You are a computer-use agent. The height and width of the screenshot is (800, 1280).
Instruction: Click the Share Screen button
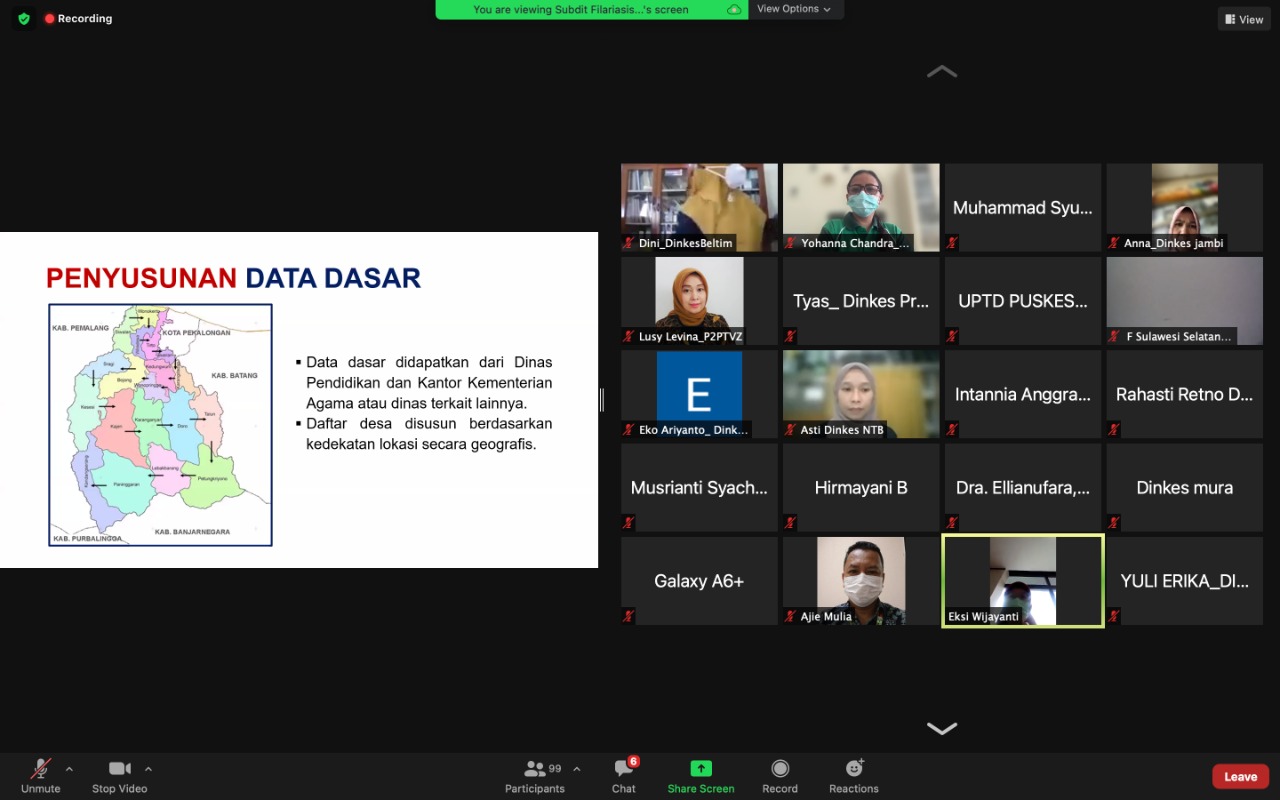[701, 776]
